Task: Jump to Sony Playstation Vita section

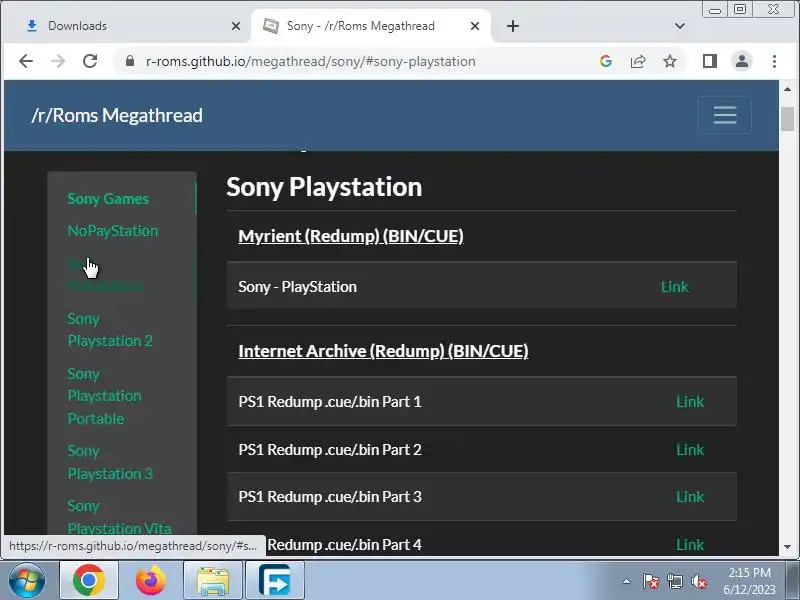Action: click(119, 517)
